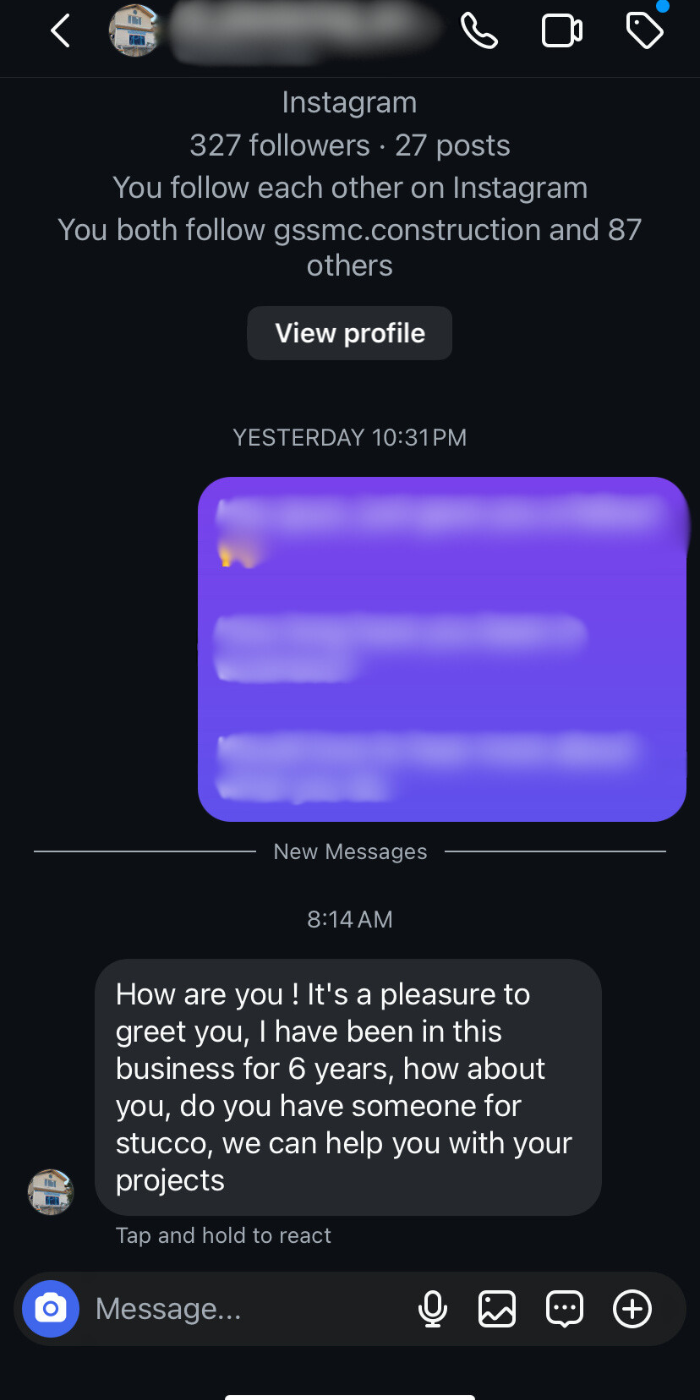Tap the home indicator bar at bottom
The width and height of the screenshot is (700, 1400).
350,1395
